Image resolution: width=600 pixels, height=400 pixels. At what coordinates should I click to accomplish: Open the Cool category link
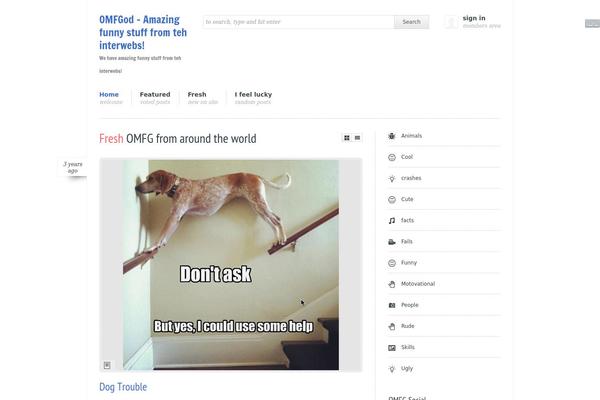tap(407, 157)
